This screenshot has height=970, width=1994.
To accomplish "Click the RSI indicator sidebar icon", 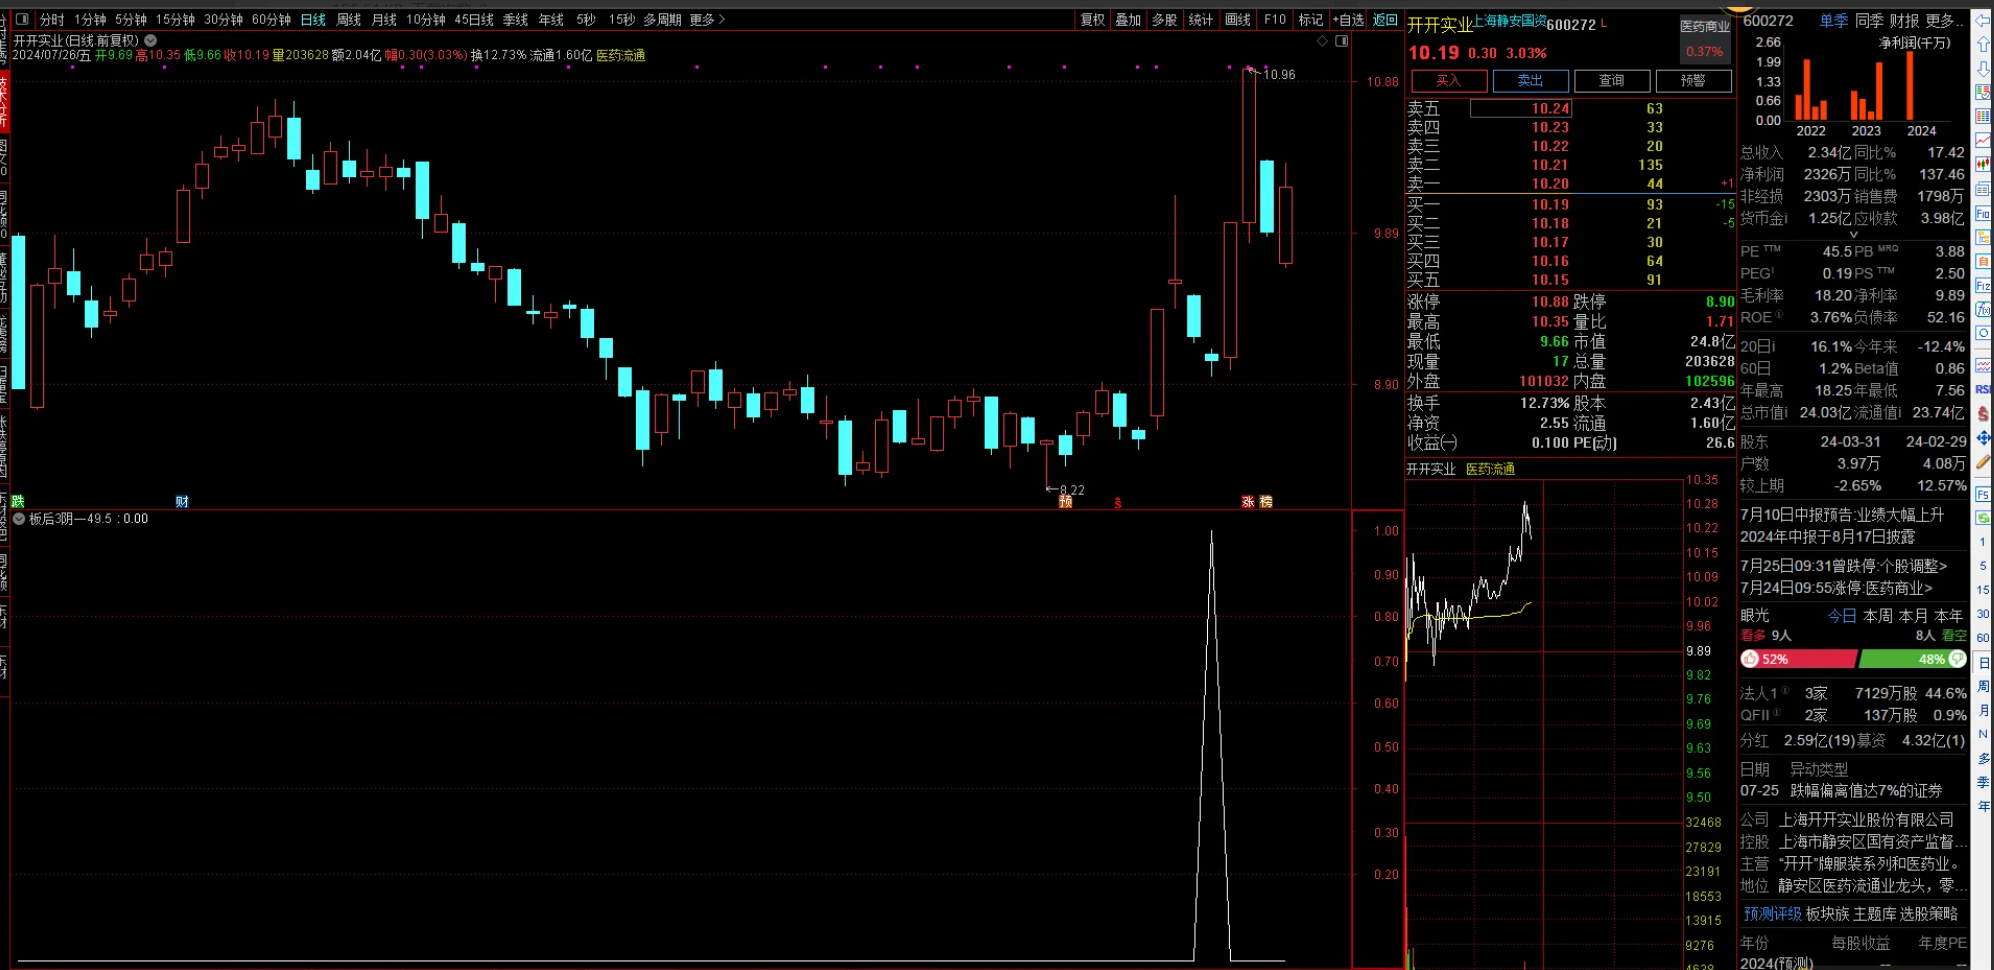I will coord(1982,389).
